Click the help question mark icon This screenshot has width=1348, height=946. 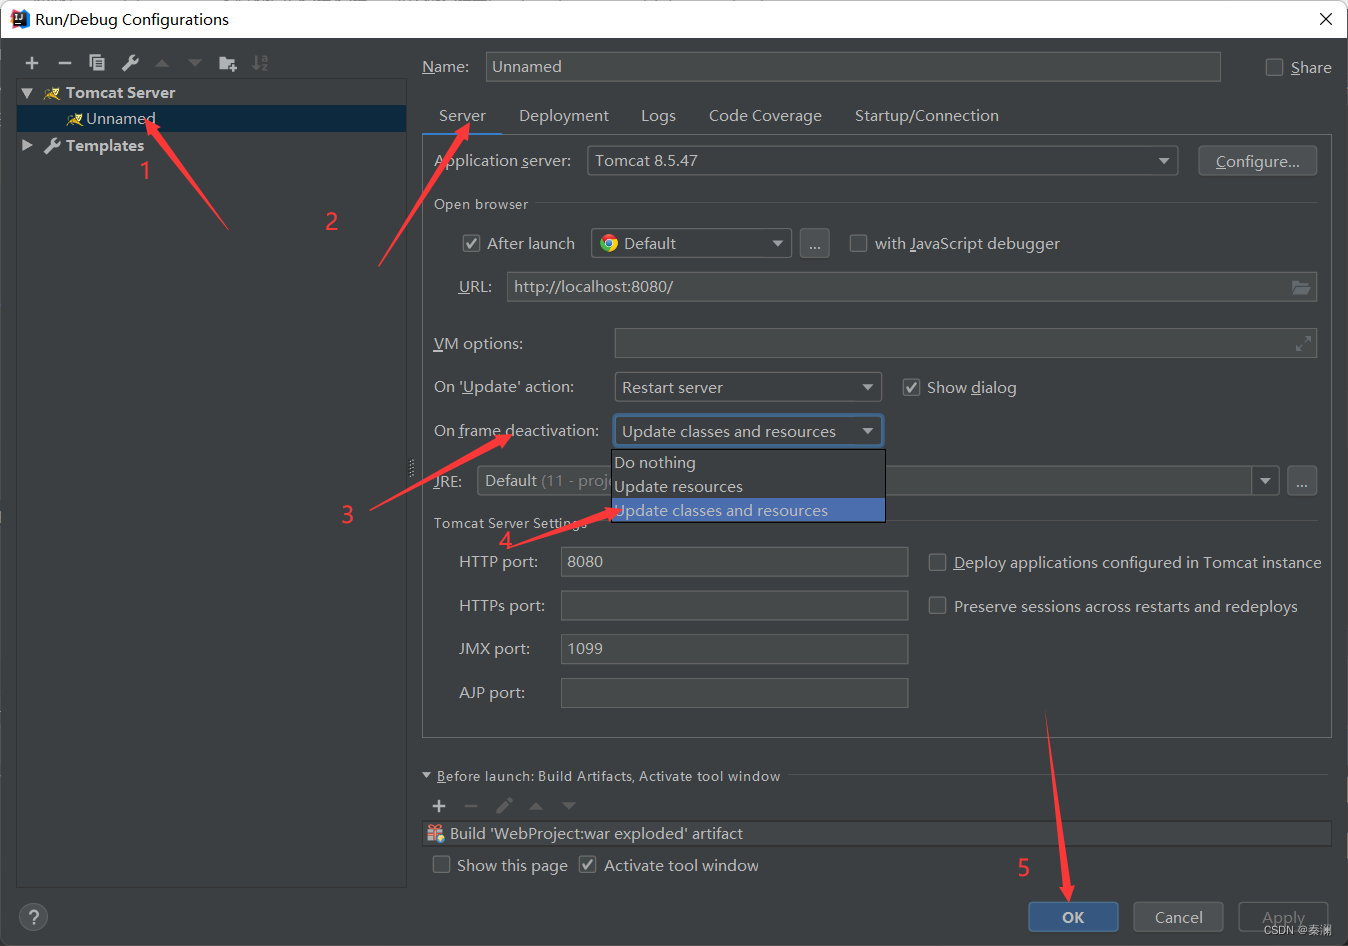[33, 917]
